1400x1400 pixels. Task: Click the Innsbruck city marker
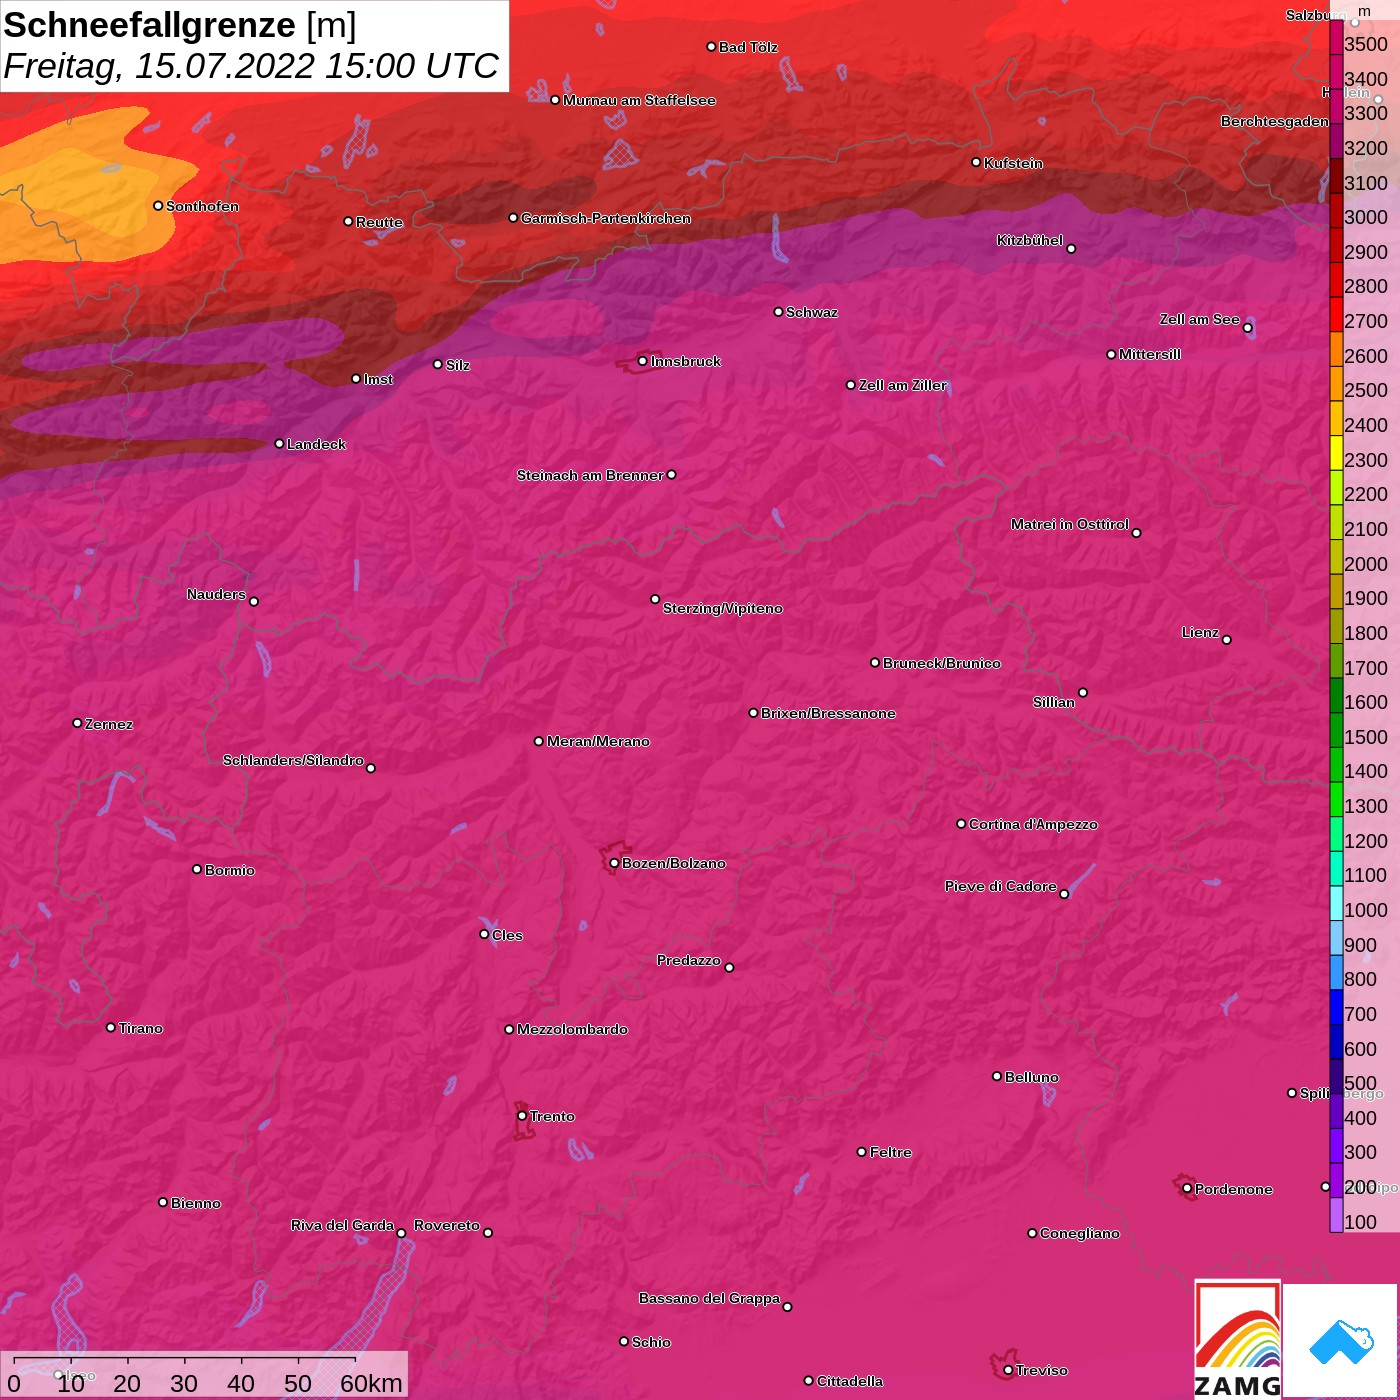(x=642, y=361)
